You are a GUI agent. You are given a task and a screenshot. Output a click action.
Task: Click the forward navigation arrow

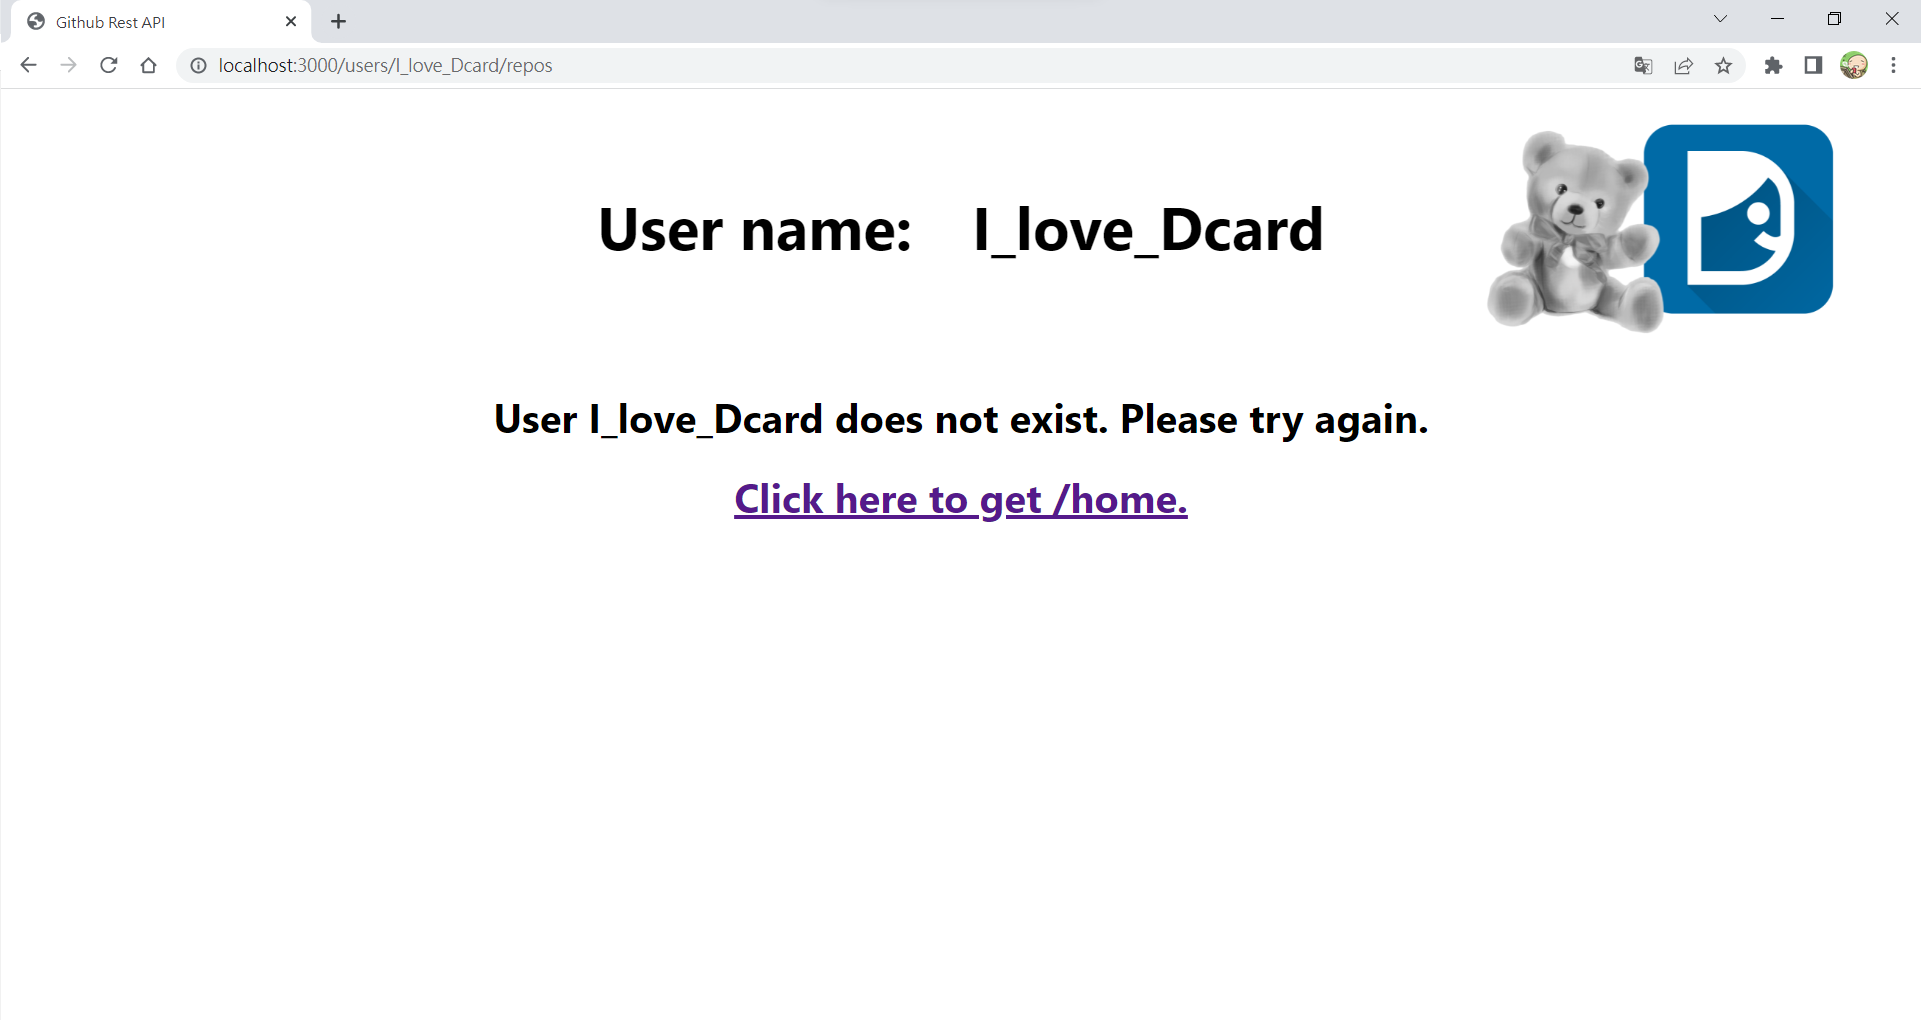68,65
